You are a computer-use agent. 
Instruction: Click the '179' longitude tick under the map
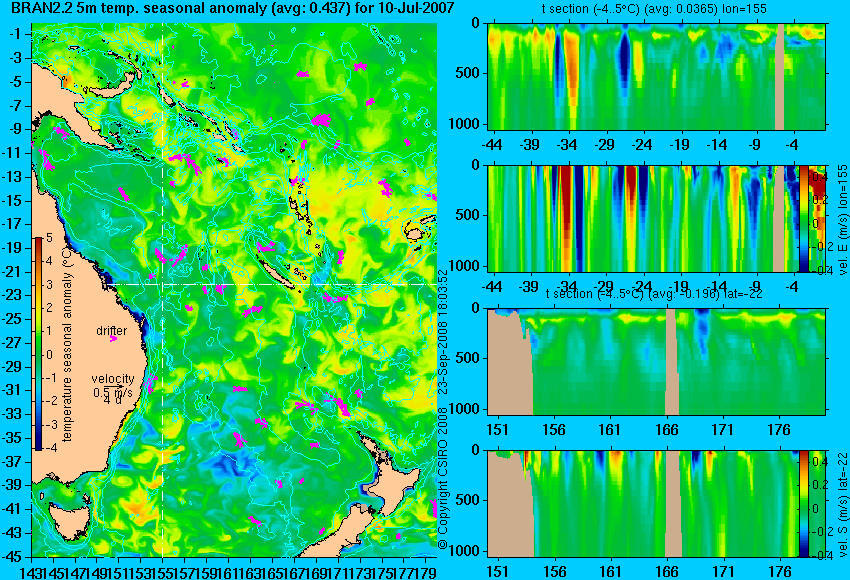coord(425,572)
